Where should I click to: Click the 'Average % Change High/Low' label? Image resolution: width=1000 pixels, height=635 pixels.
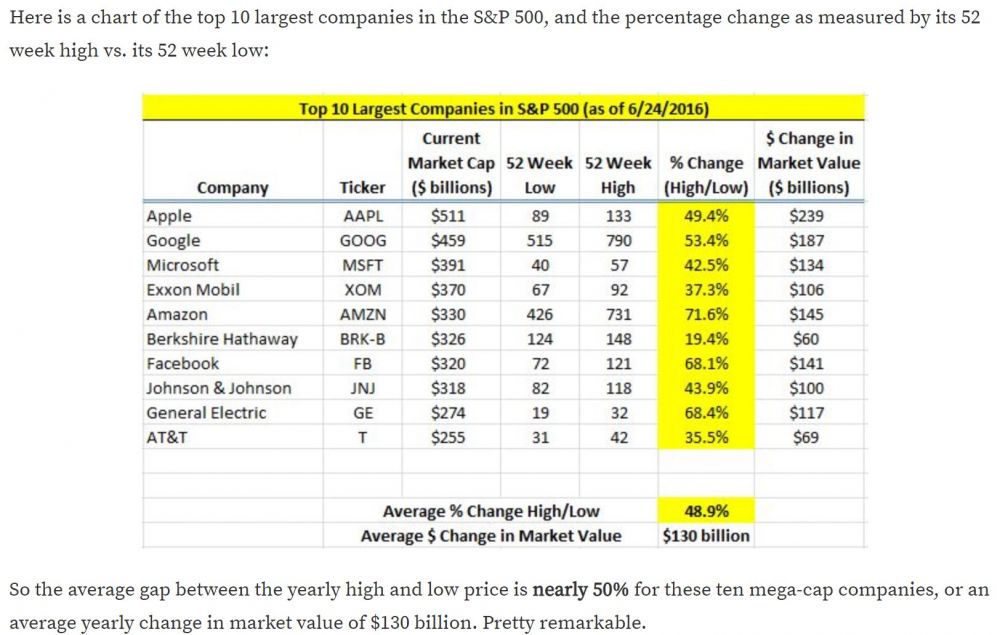[491, 511]
